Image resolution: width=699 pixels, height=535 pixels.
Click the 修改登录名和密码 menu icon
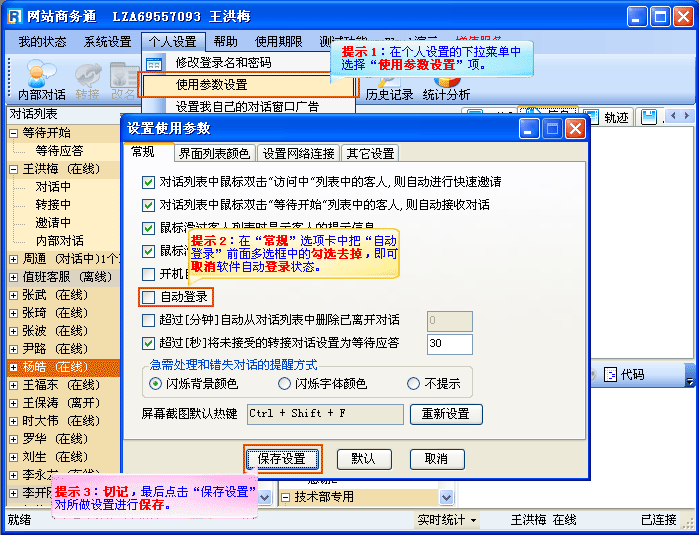click(x=155, y=63)
